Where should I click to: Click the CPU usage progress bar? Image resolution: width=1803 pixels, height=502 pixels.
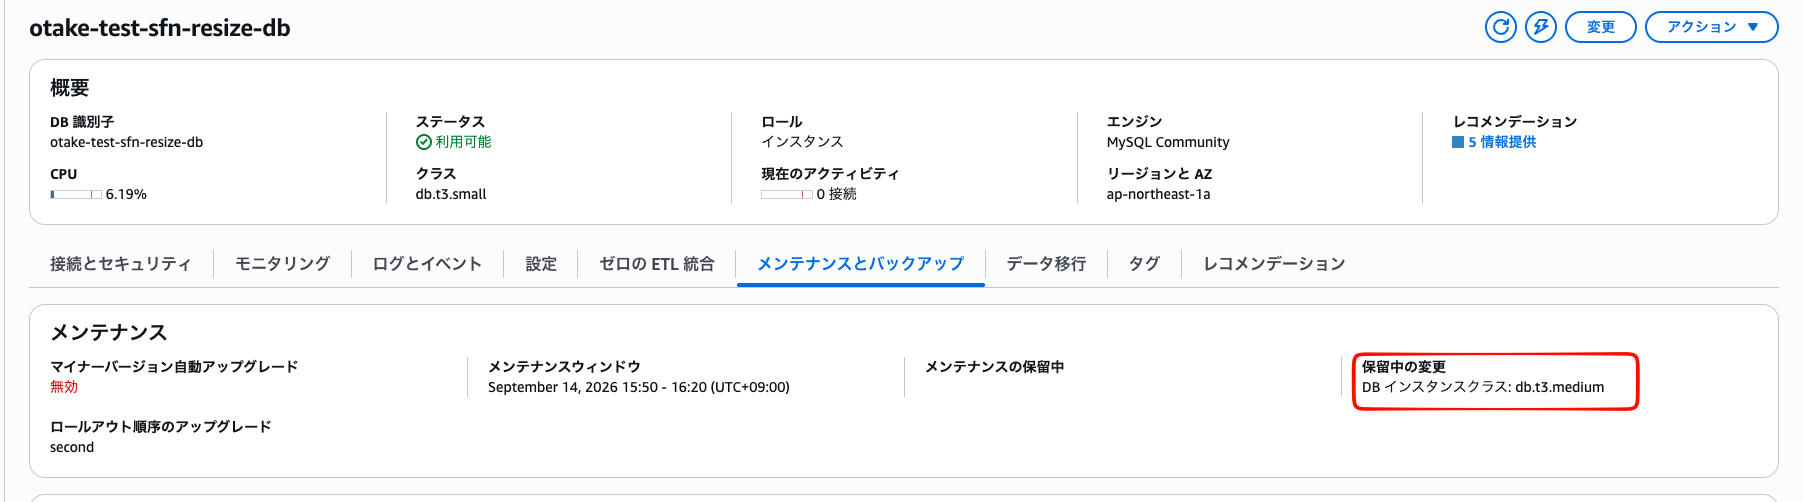click(76, 194)
